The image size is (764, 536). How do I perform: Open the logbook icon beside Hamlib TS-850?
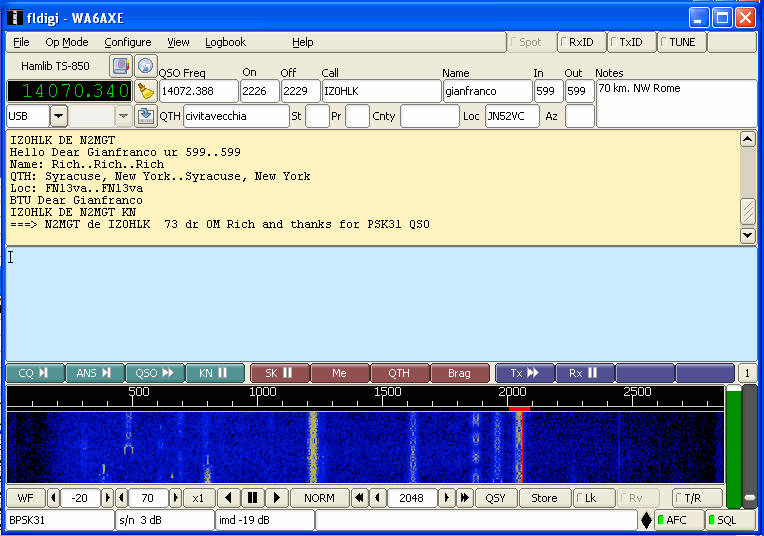120,66
